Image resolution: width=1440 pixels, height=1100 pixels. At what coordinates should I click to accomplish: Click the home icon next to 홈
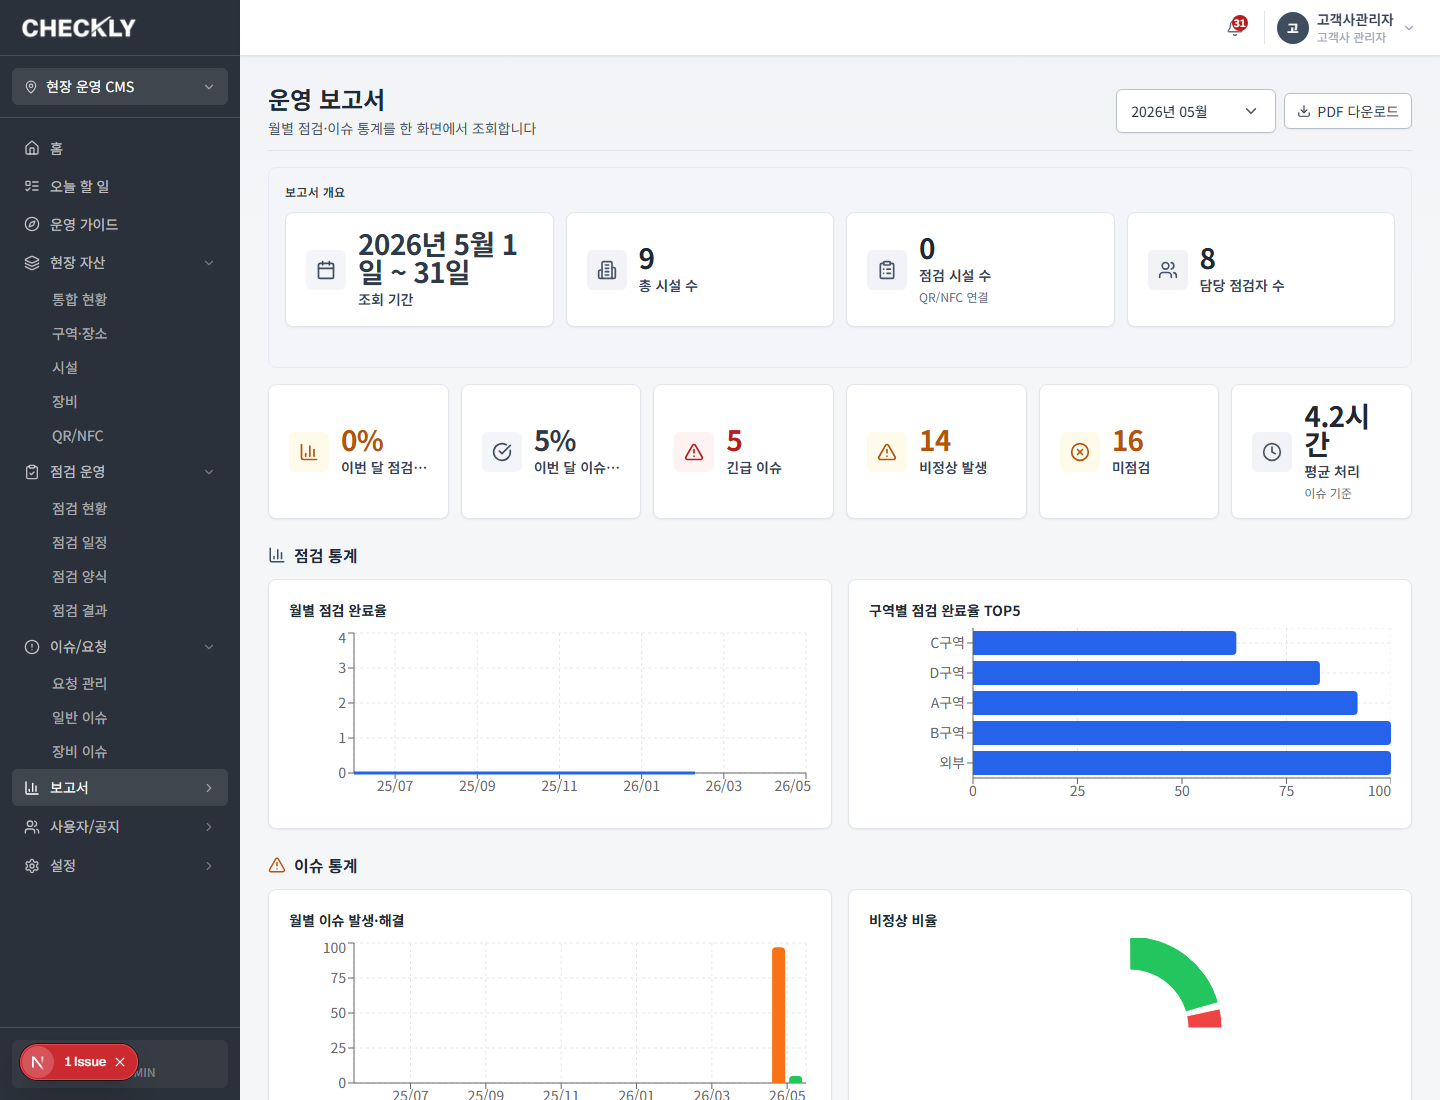(32, 148)
